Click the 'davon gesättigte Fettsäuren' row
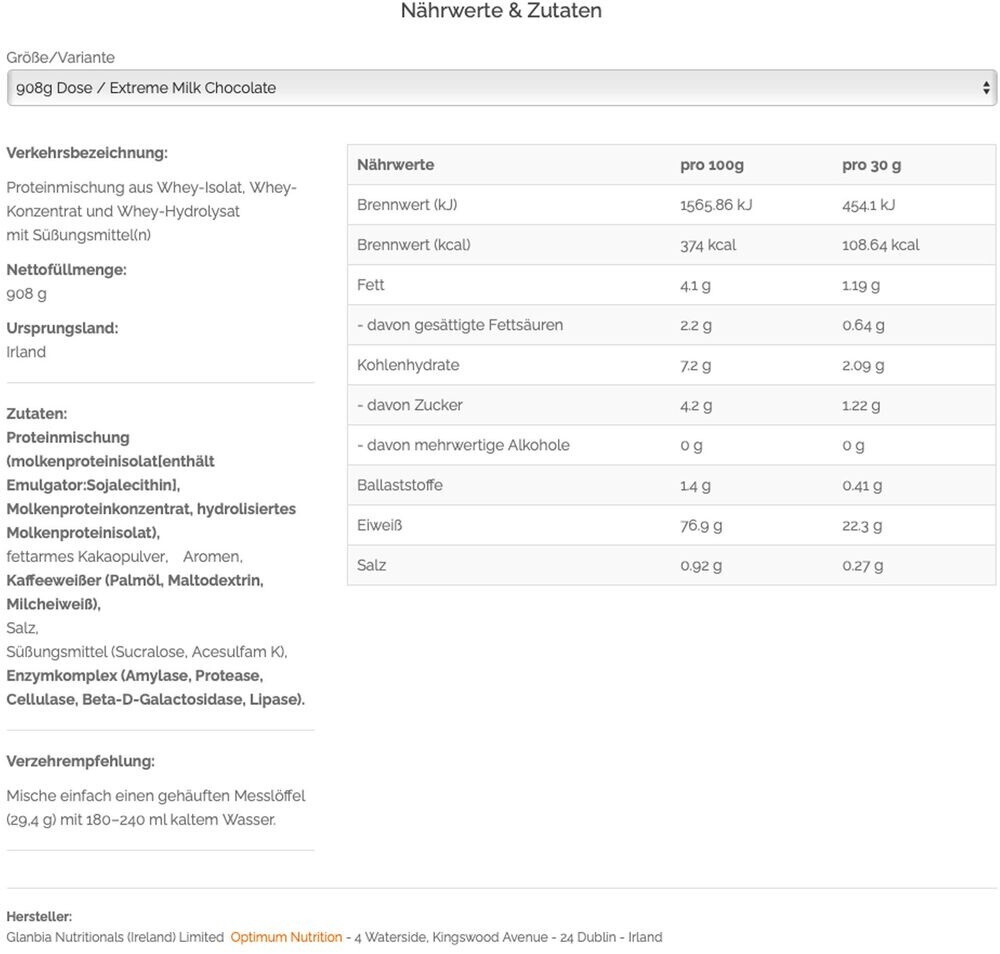The width and height of the screenshot is (1000, 954). coord(460,325)
